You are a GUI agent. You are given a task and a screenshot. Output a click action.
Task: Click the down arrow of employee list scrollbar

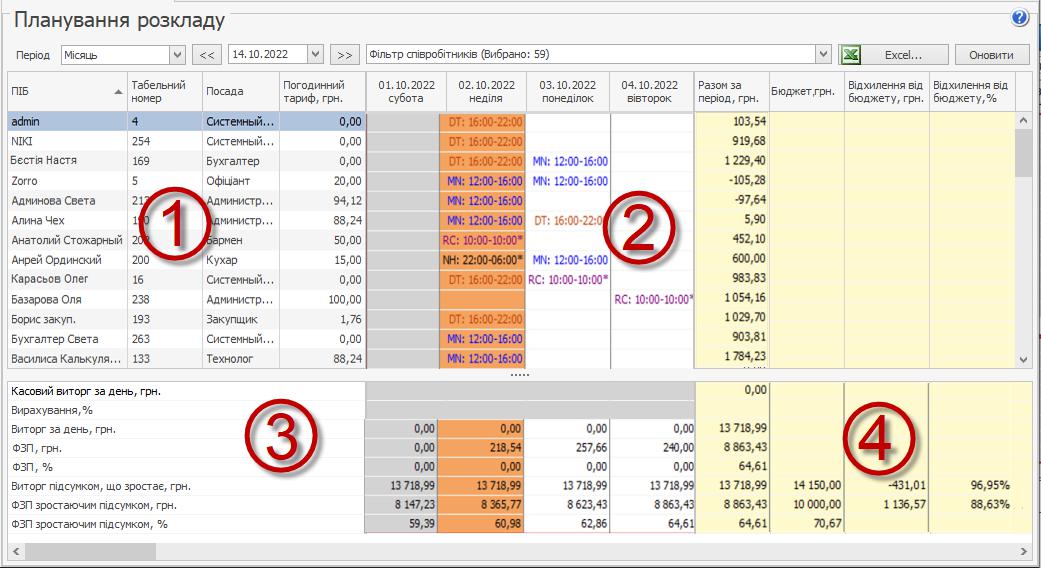1023,359
